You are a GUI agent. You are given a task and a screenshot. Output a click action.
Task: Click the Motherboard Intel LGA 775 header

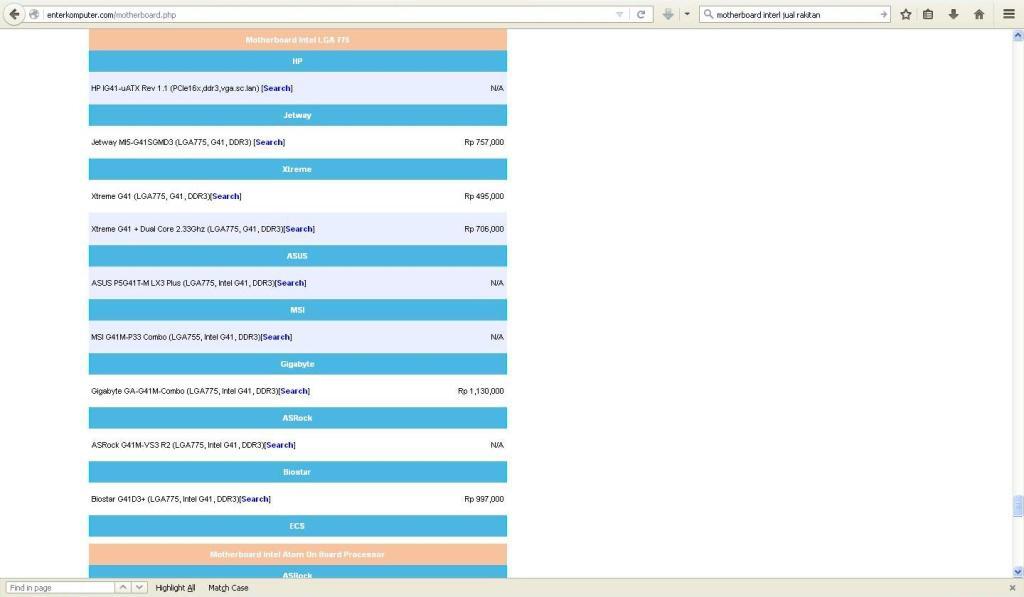[298, 40]
